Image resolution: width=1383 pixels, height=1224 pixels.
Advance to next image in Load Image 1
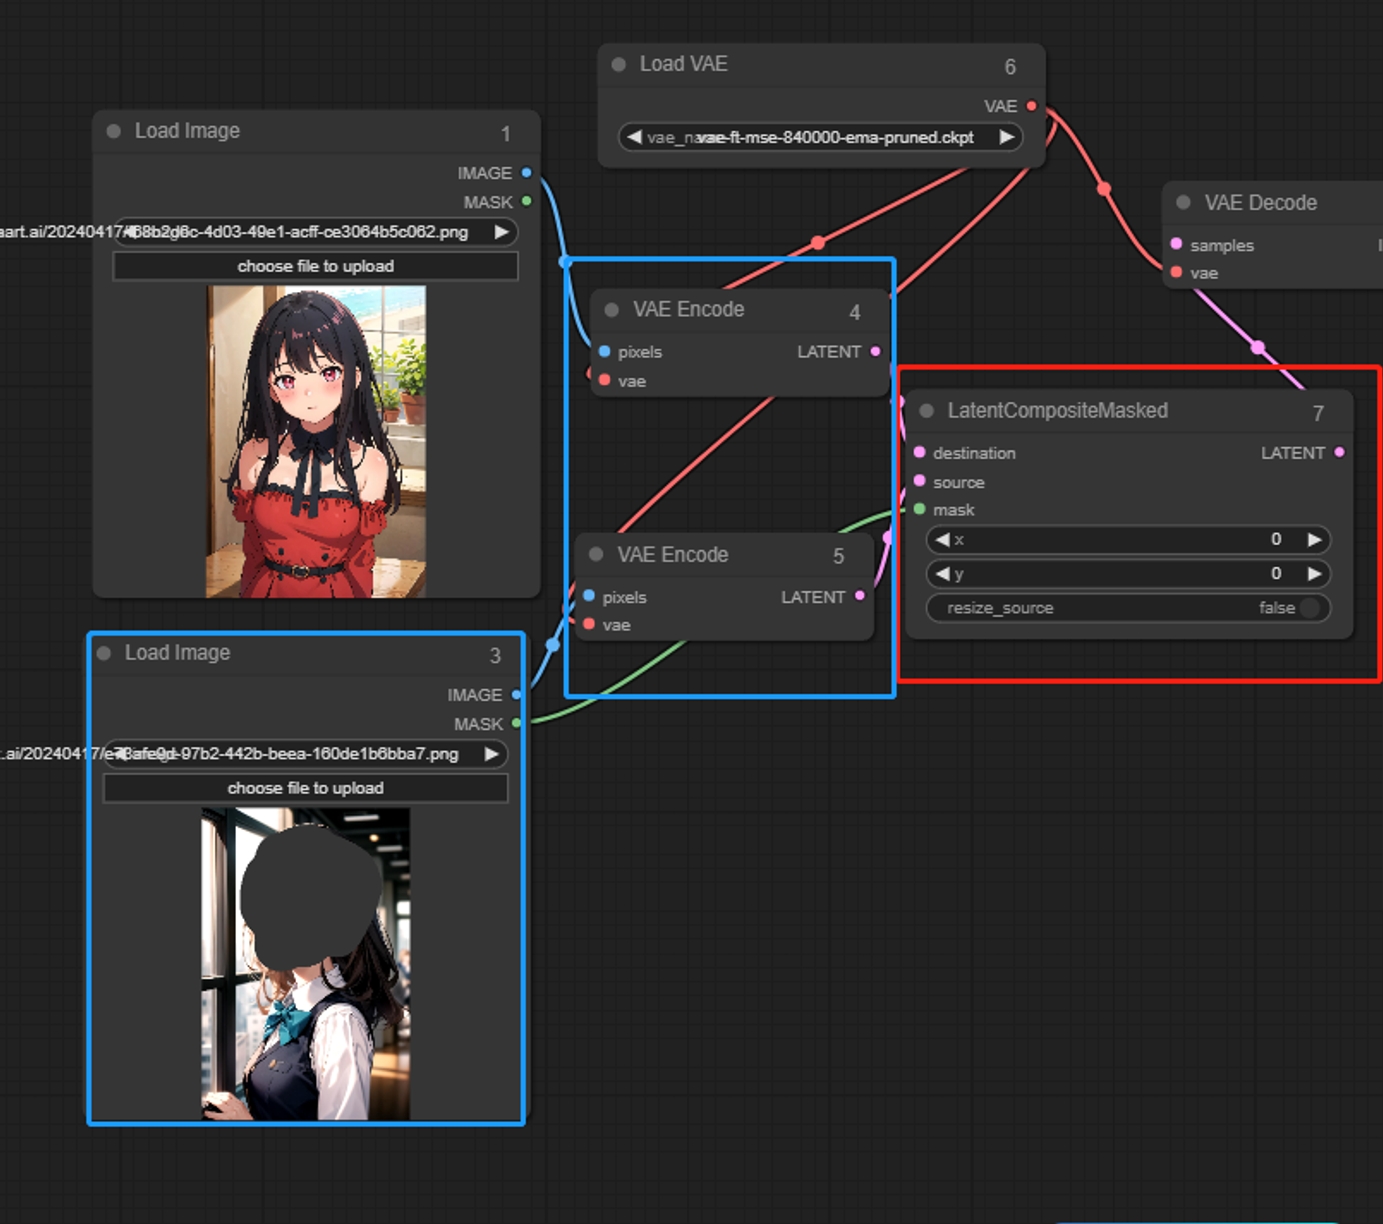pos(501,232)
